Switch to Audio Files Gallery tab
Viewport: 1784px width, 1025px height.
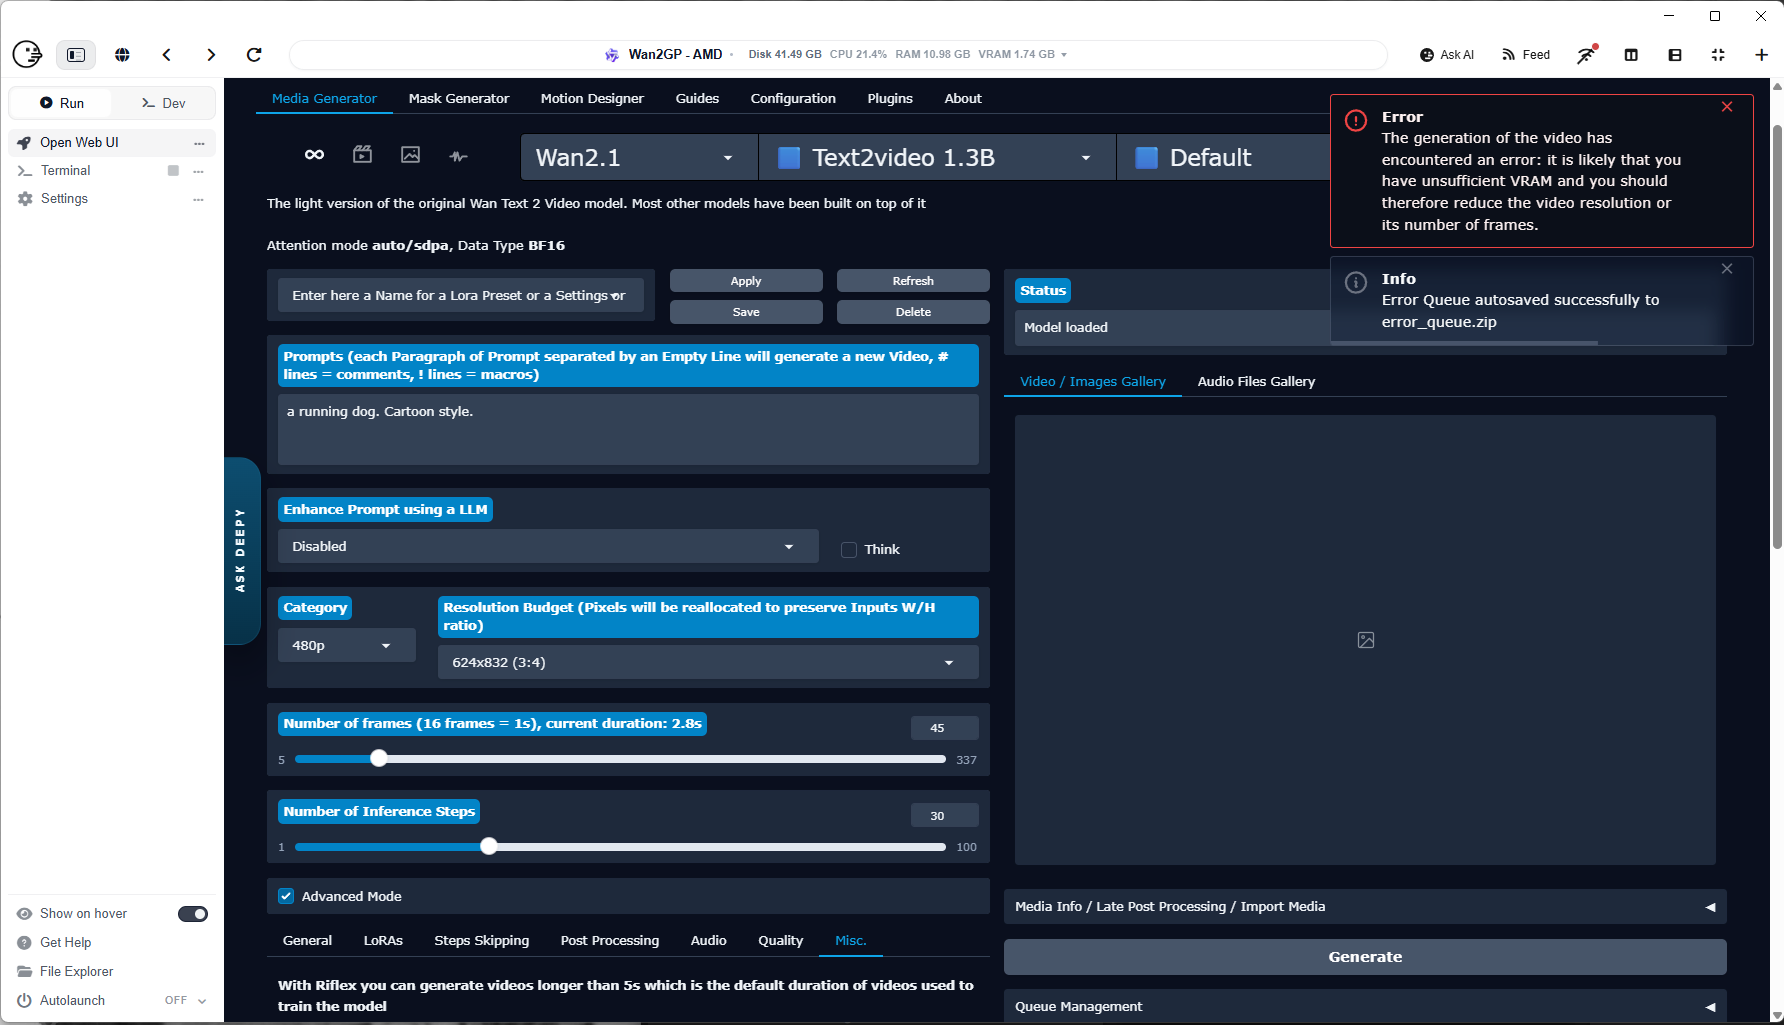[x=1256, y=381]
